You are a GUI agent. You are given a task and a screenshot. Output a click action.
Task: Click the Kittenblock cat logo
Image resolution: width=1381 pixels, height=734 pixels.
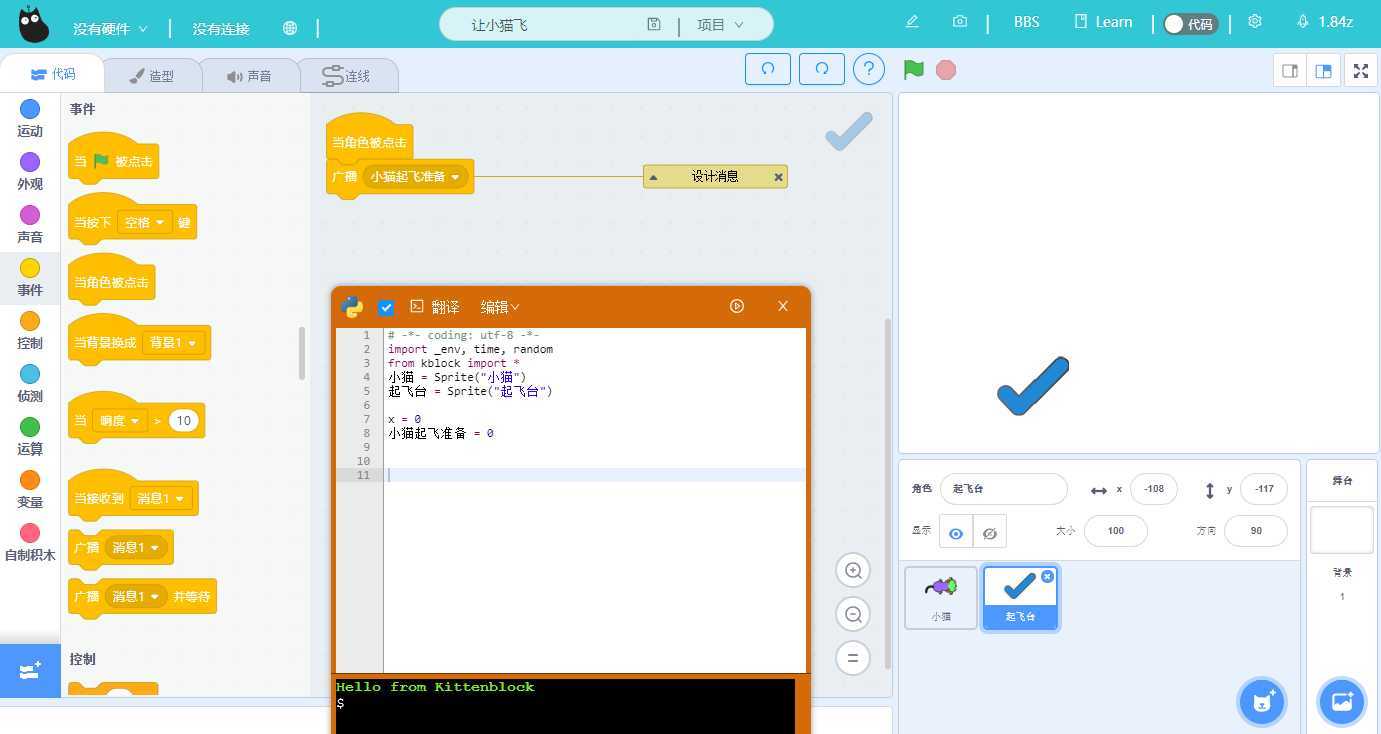[x=33, y=24]
